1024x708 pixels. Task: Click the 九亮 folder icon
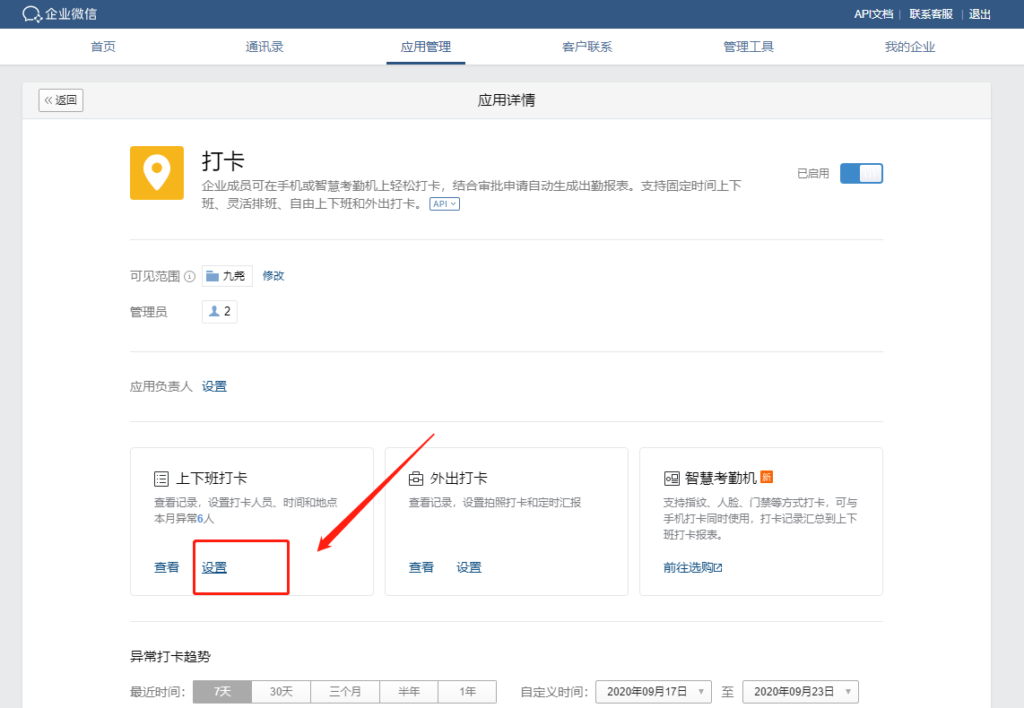coord(213,276)
